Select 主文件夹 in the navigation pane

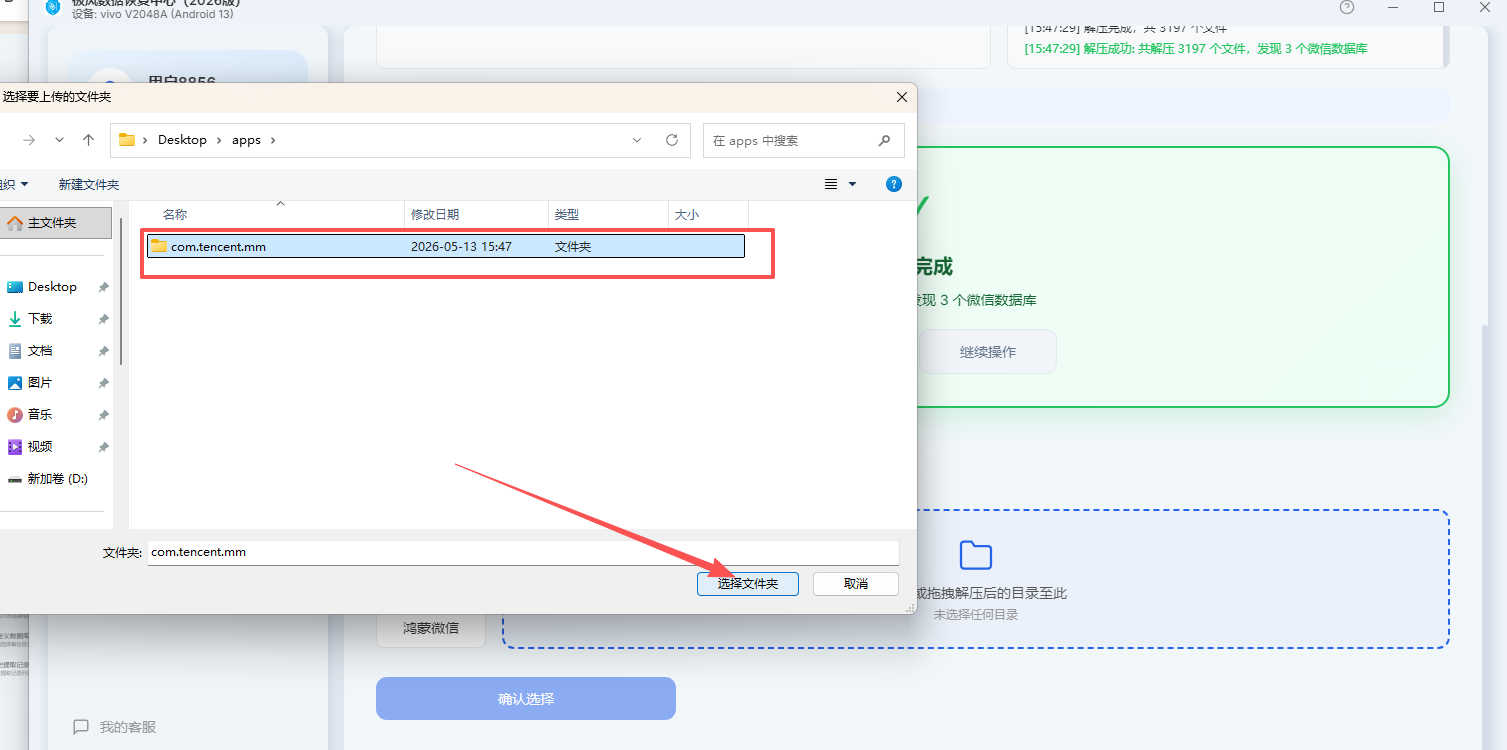click(x=55, y=223)
